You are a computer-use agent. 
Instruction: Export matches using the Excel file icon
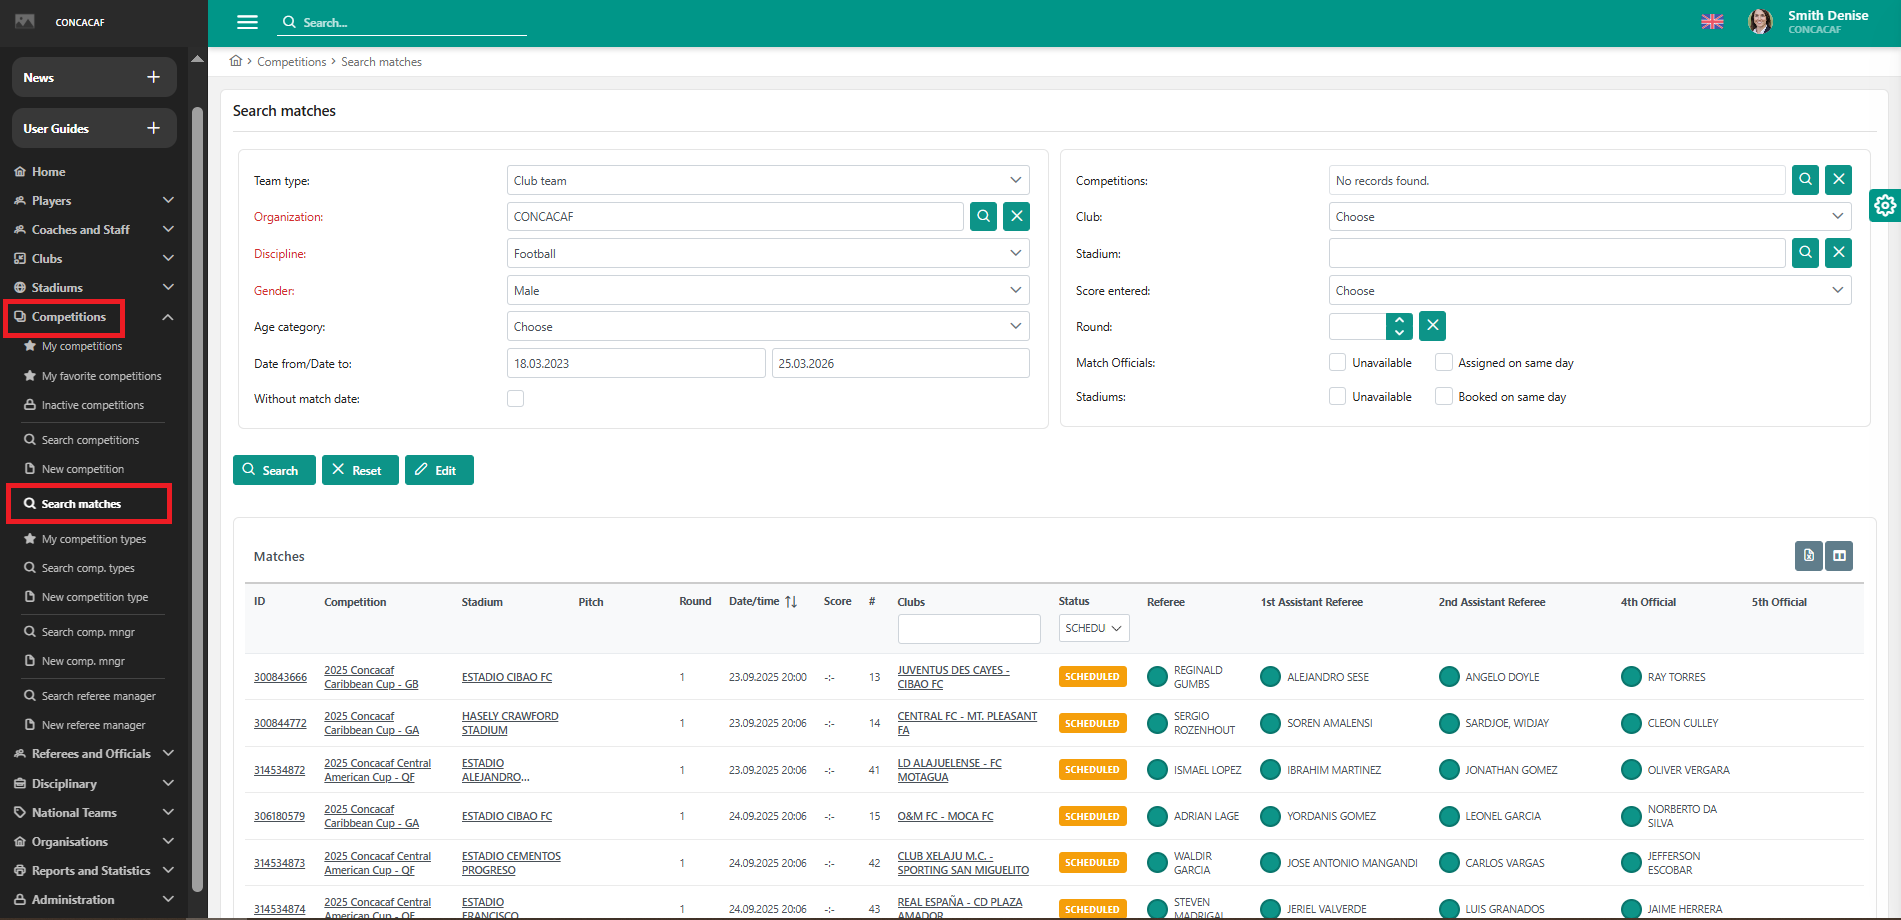coord(1808,556)
